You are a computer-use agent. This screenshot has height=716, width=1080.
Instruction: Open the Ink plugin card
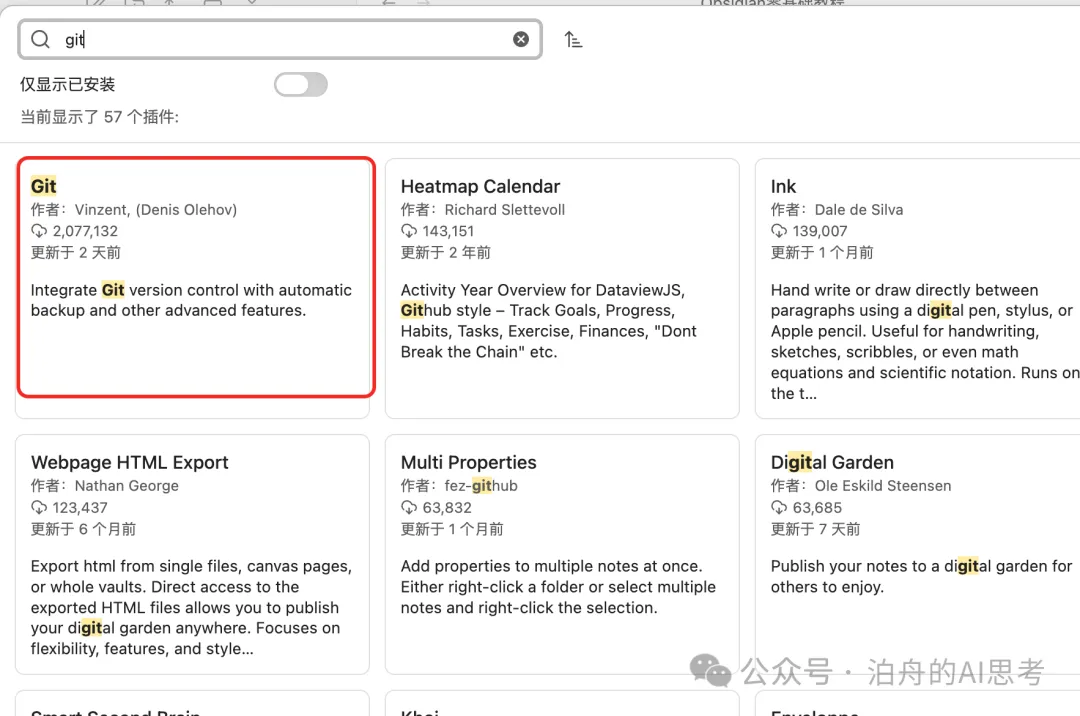coord(917,288)
